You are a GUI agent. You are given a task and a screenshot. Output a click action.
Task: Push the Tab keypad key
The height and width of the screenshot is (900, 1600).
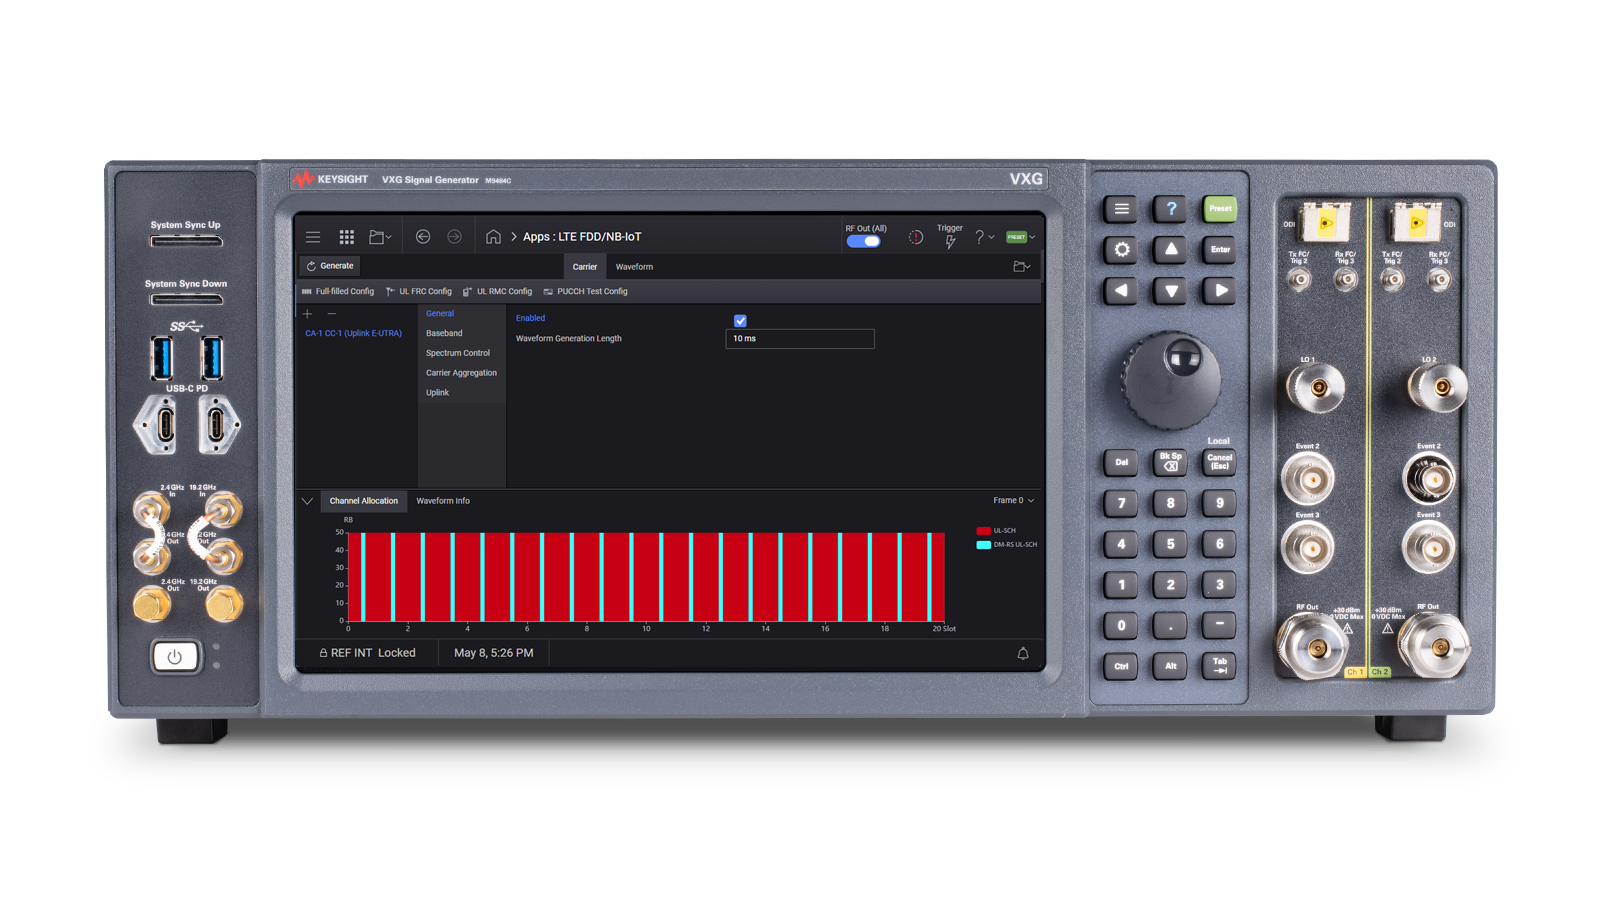pyautogui.click(x=1220, y=666)
